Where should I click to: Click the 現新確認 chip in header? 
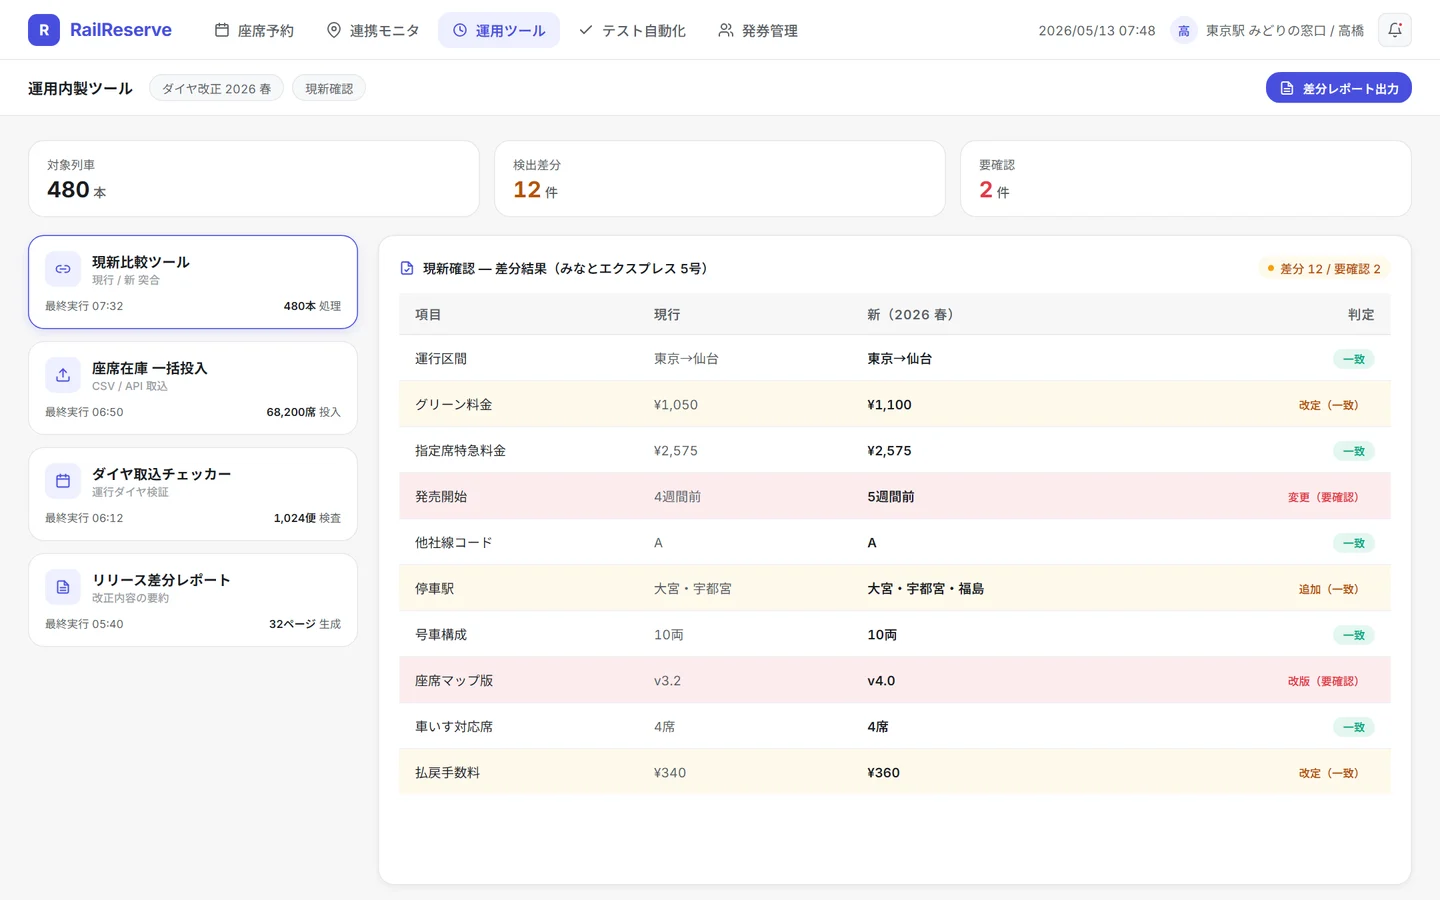(329, 88)
